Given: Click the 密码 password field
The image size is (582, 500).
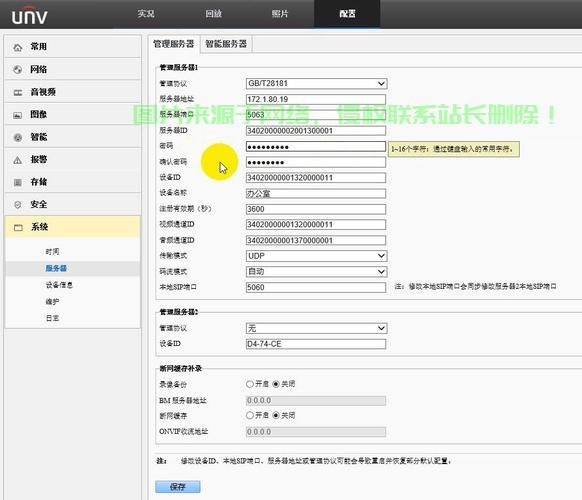Looking at the screenshot, I should pos(315,146).
